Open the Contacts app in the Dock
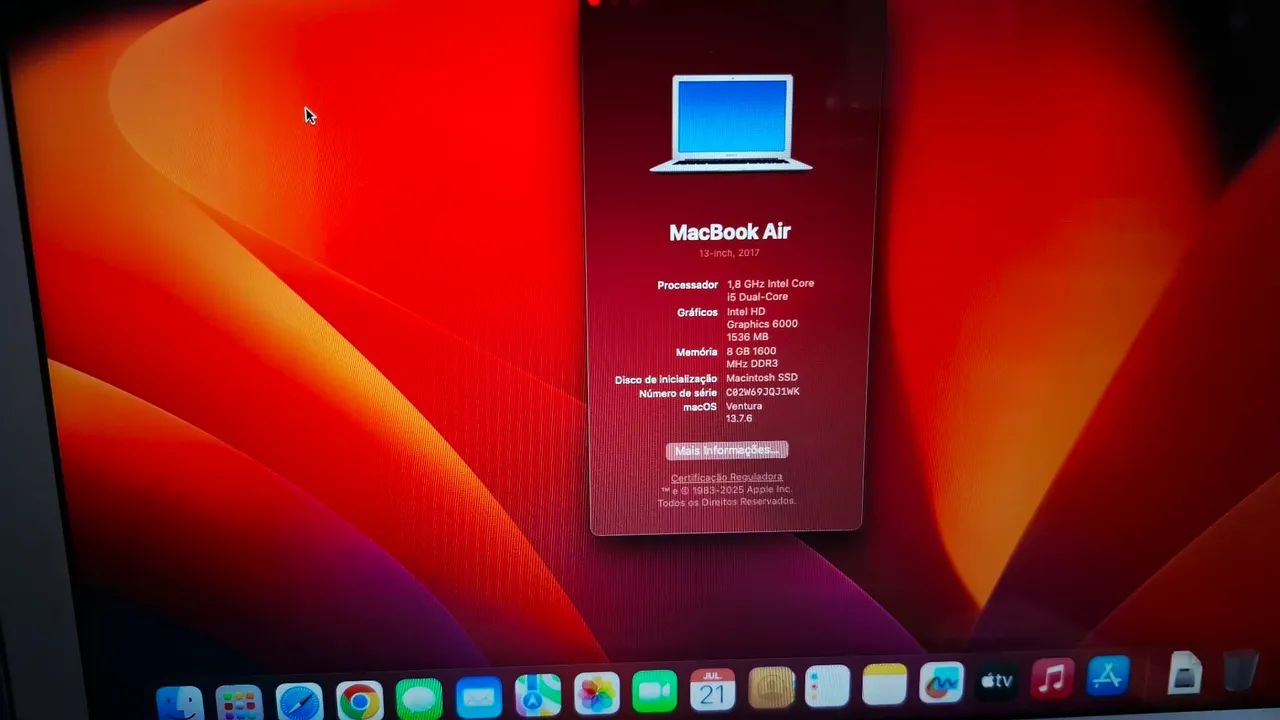This screenshot has height=720, width=1280. [771, 688]
